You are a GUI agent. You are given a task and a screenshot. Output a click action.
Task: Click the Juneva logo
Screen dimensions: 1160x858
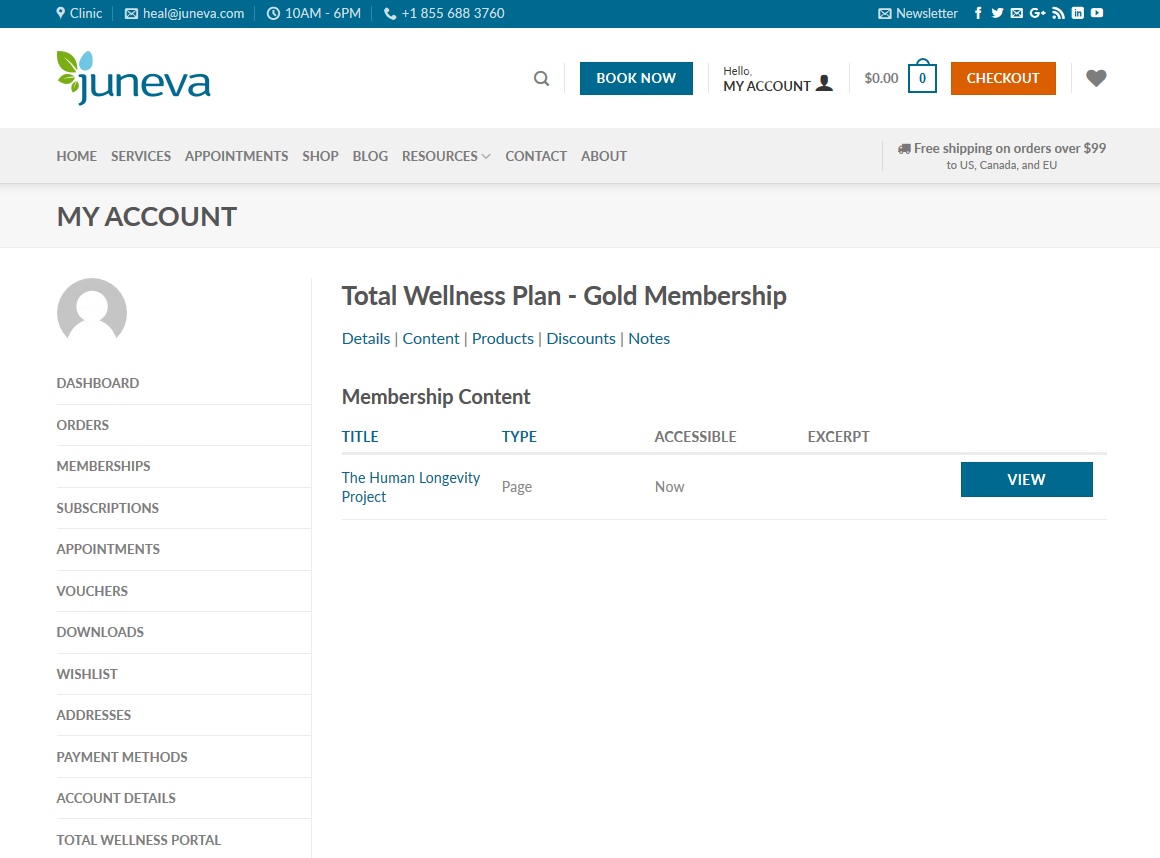coord(134,78)
